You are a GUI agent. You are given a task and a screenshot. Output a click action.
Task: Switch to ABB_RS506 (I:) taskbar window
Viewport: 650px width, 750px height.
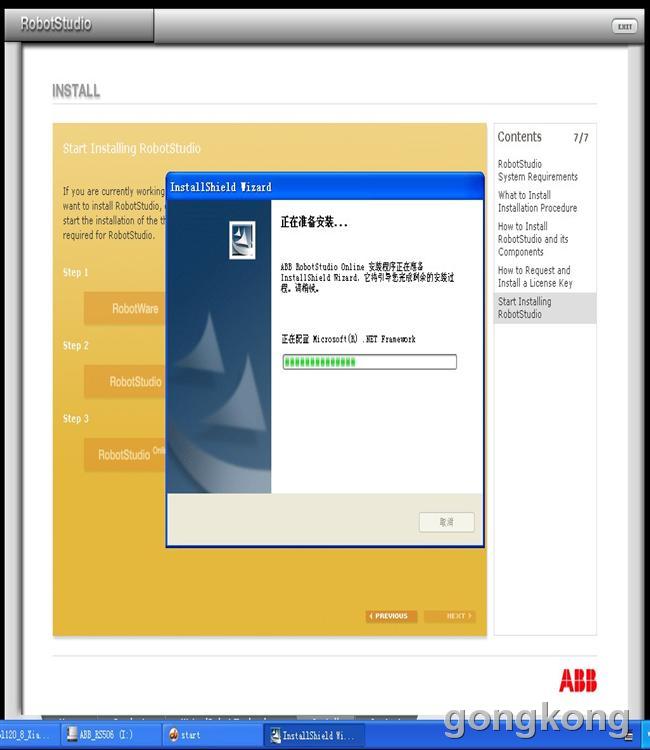(x=111, y=734)
